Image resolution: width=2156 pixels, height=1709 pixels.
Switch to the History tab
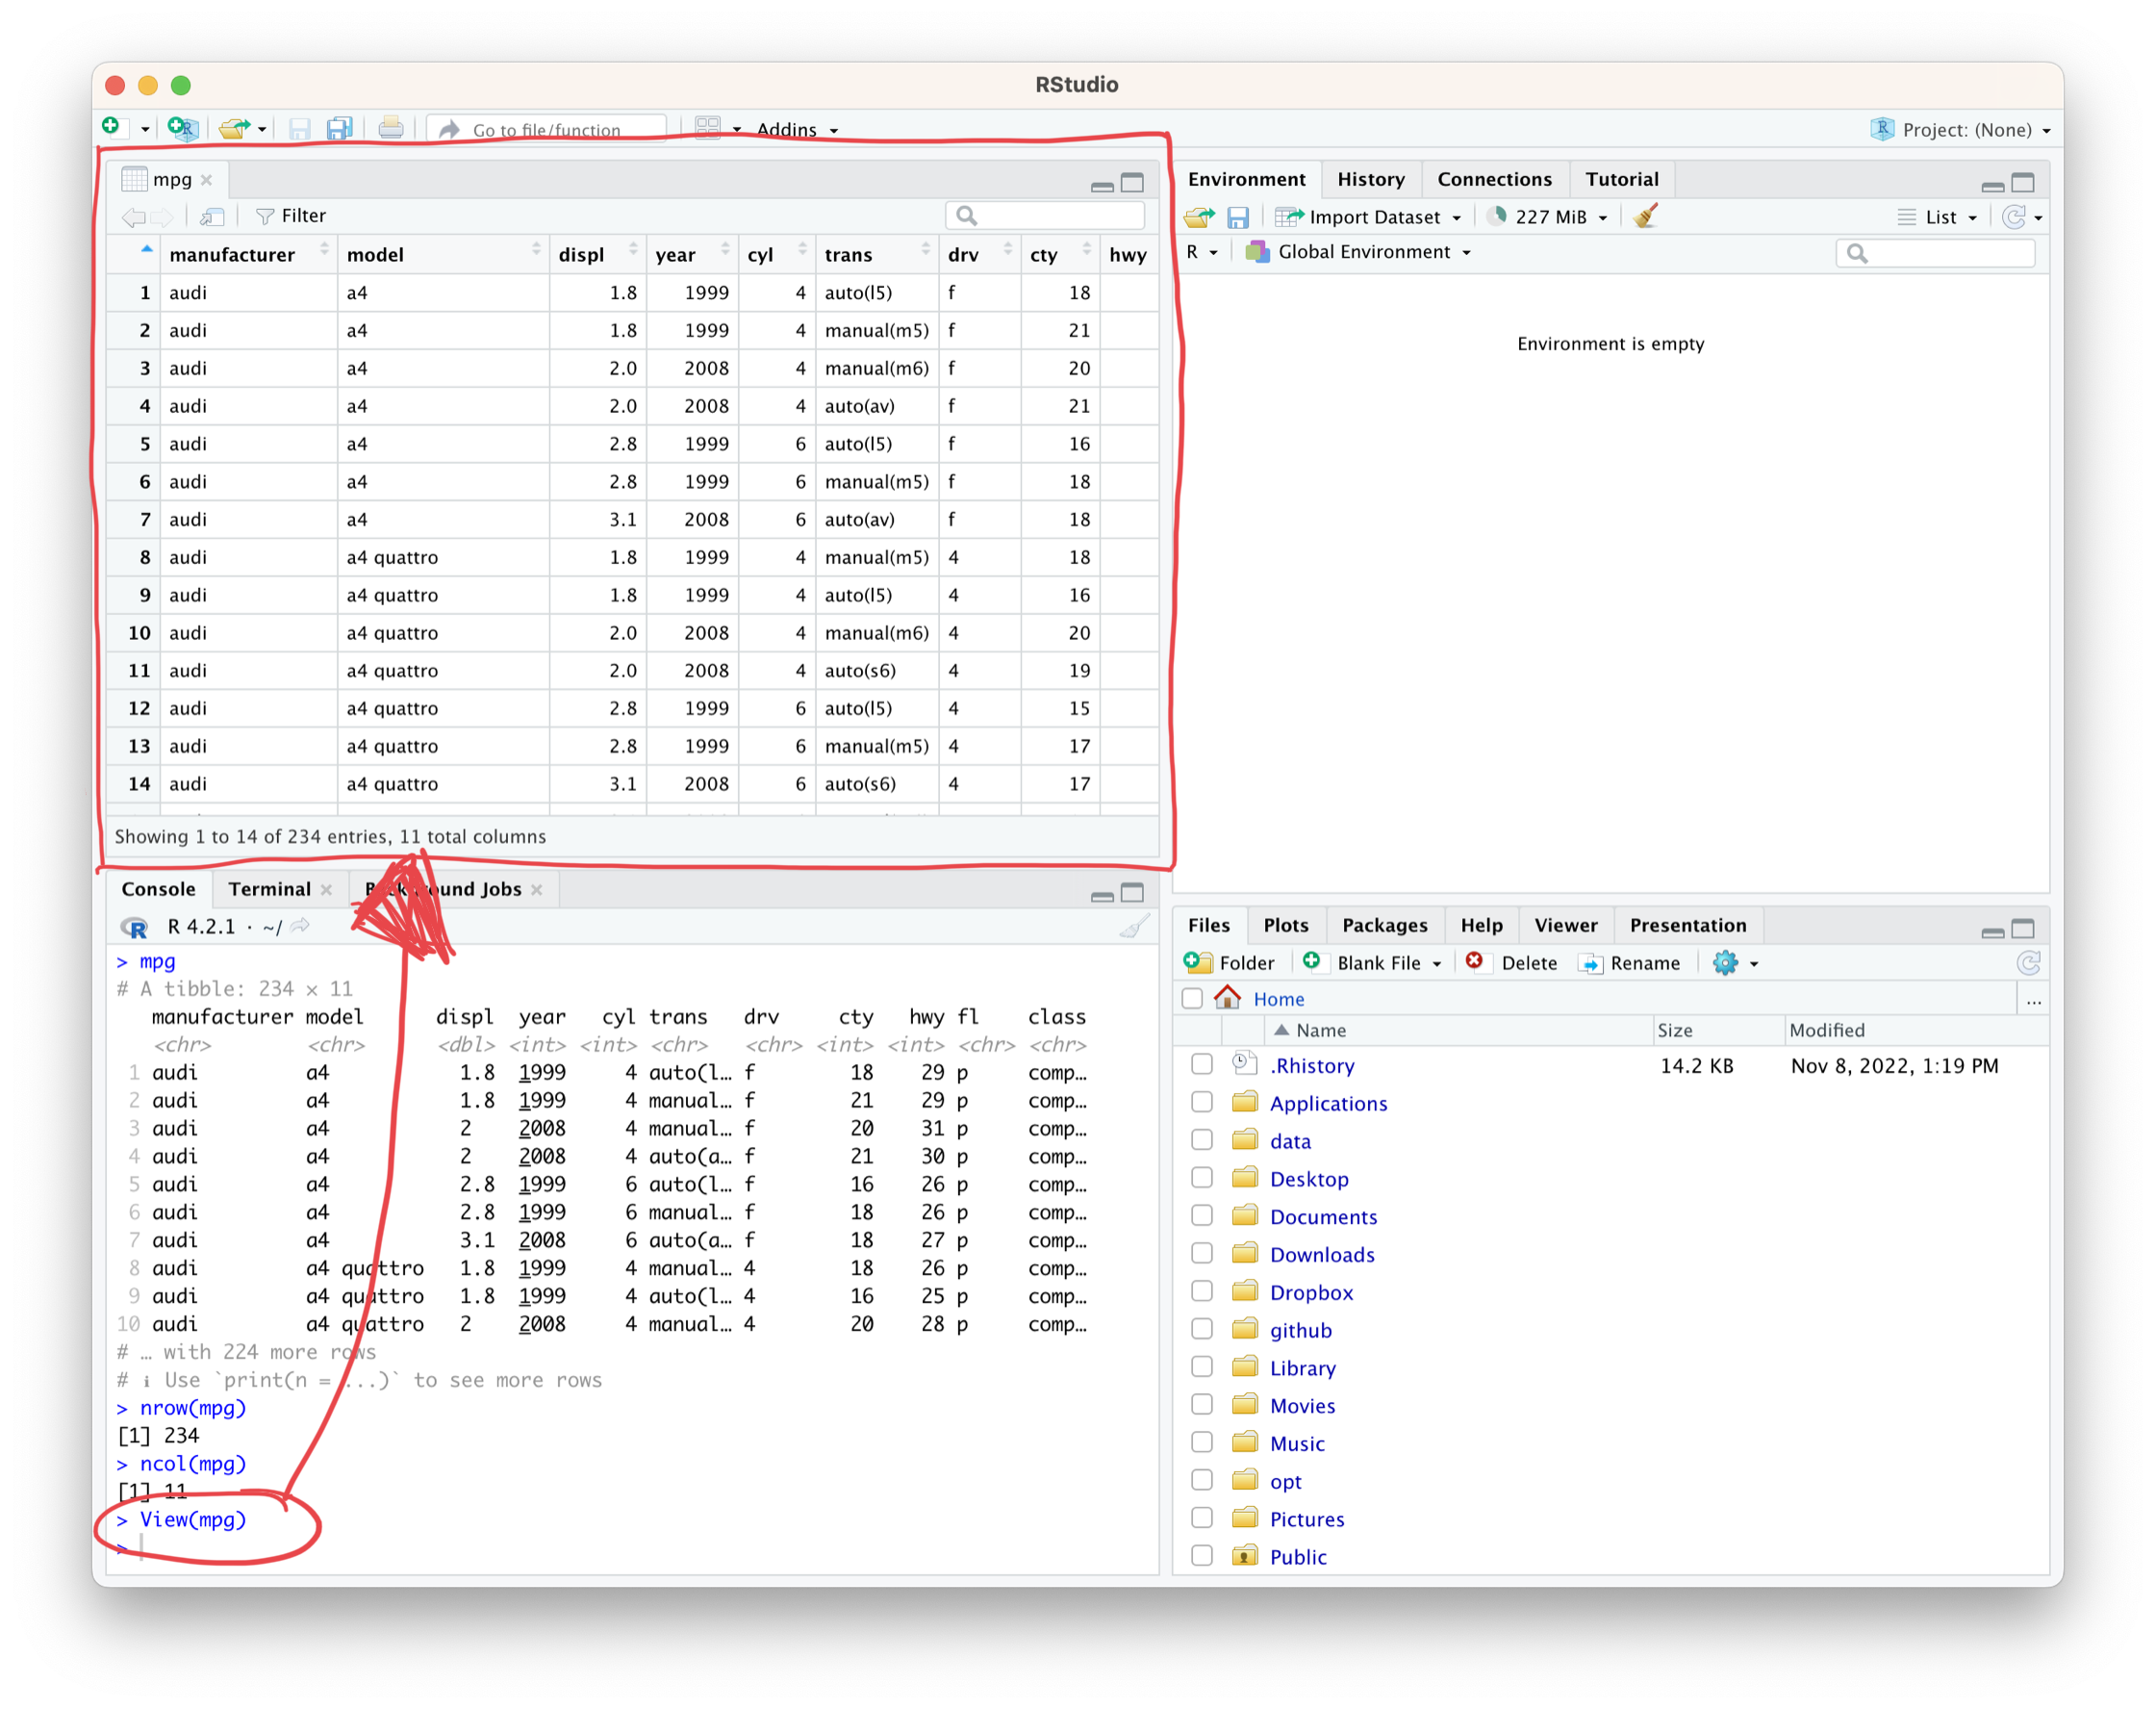click(x=1370, y=179)
